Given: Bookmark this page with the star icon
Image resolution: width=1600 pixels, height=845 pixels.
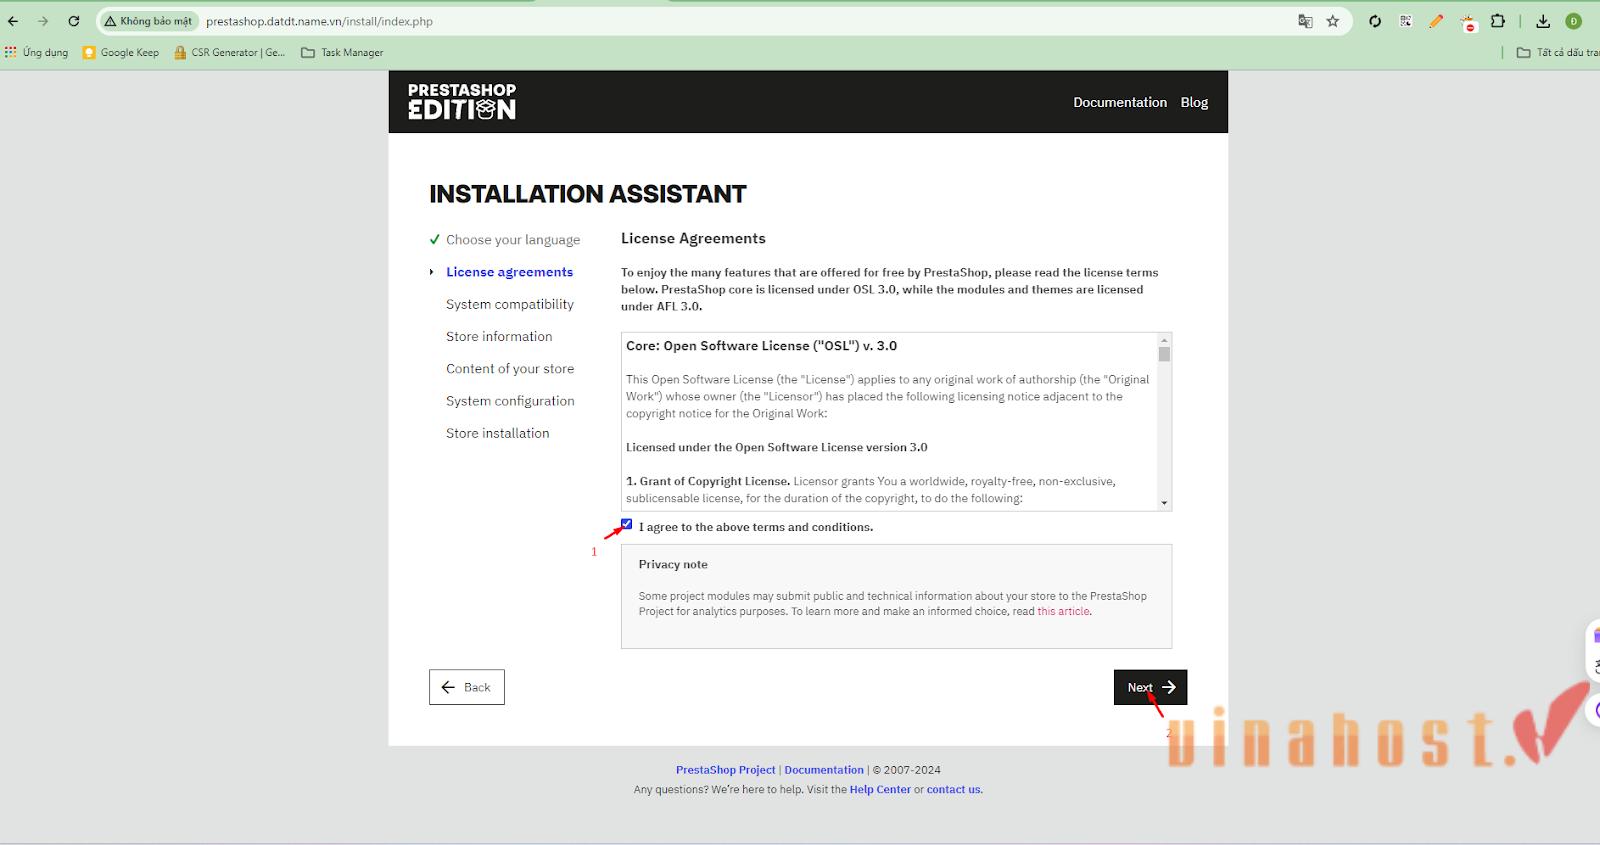Looking at the screenshot, I should coord(1333,21).
